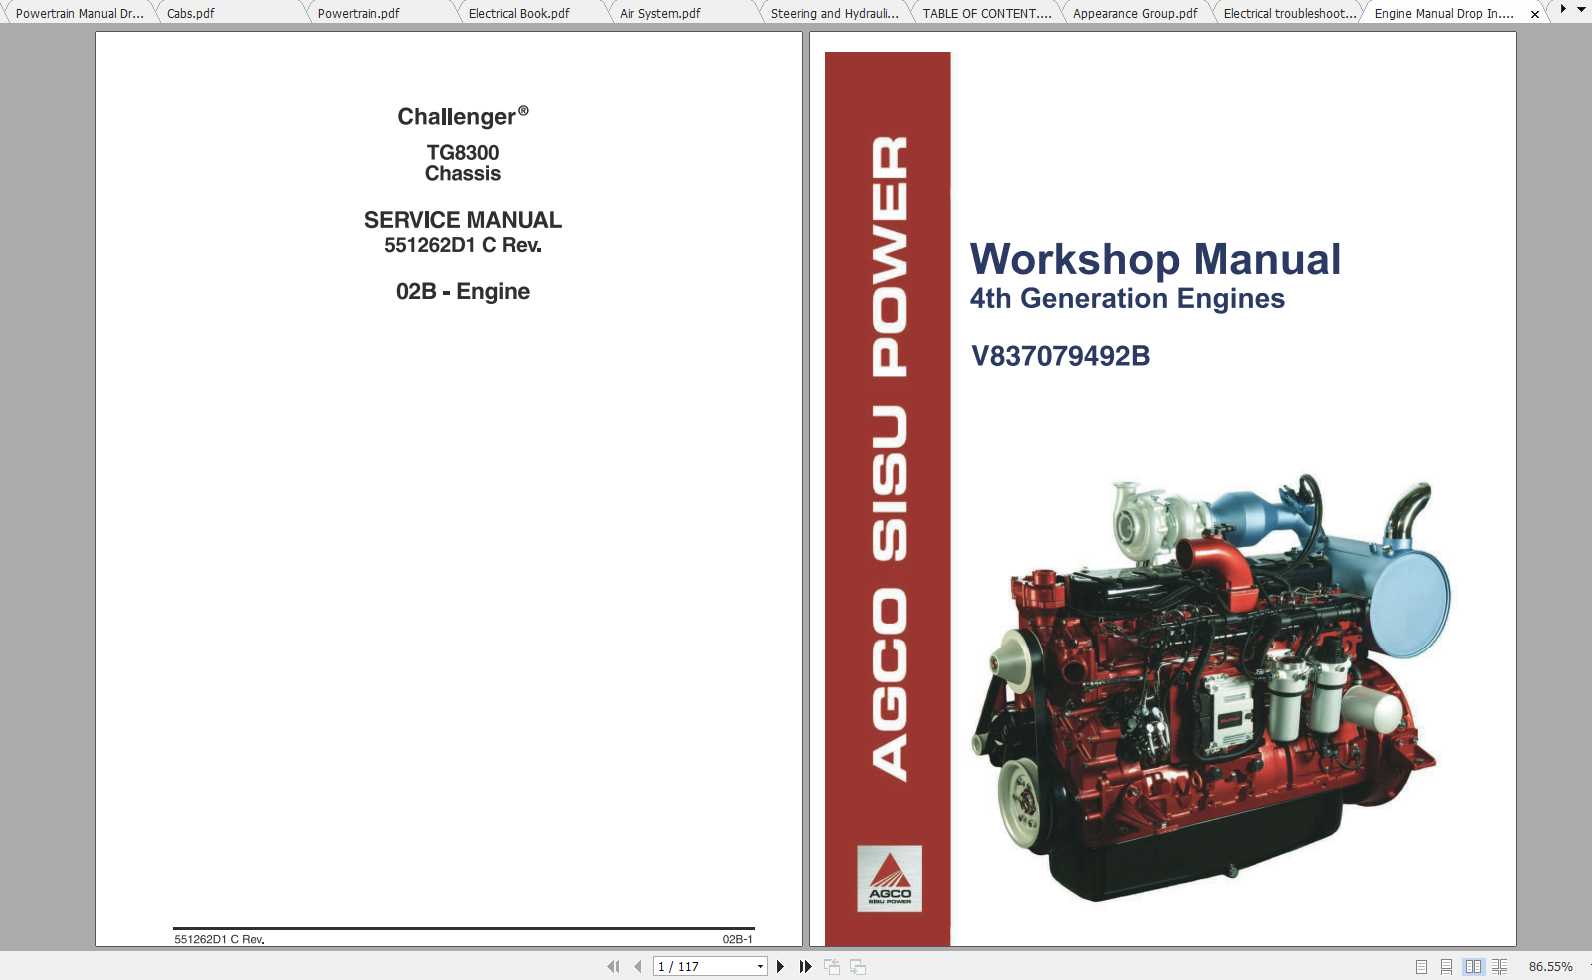Screen dimensions: 1592x980
Task: Open the Steering and Hydrauli... tab
Action: 834,13
